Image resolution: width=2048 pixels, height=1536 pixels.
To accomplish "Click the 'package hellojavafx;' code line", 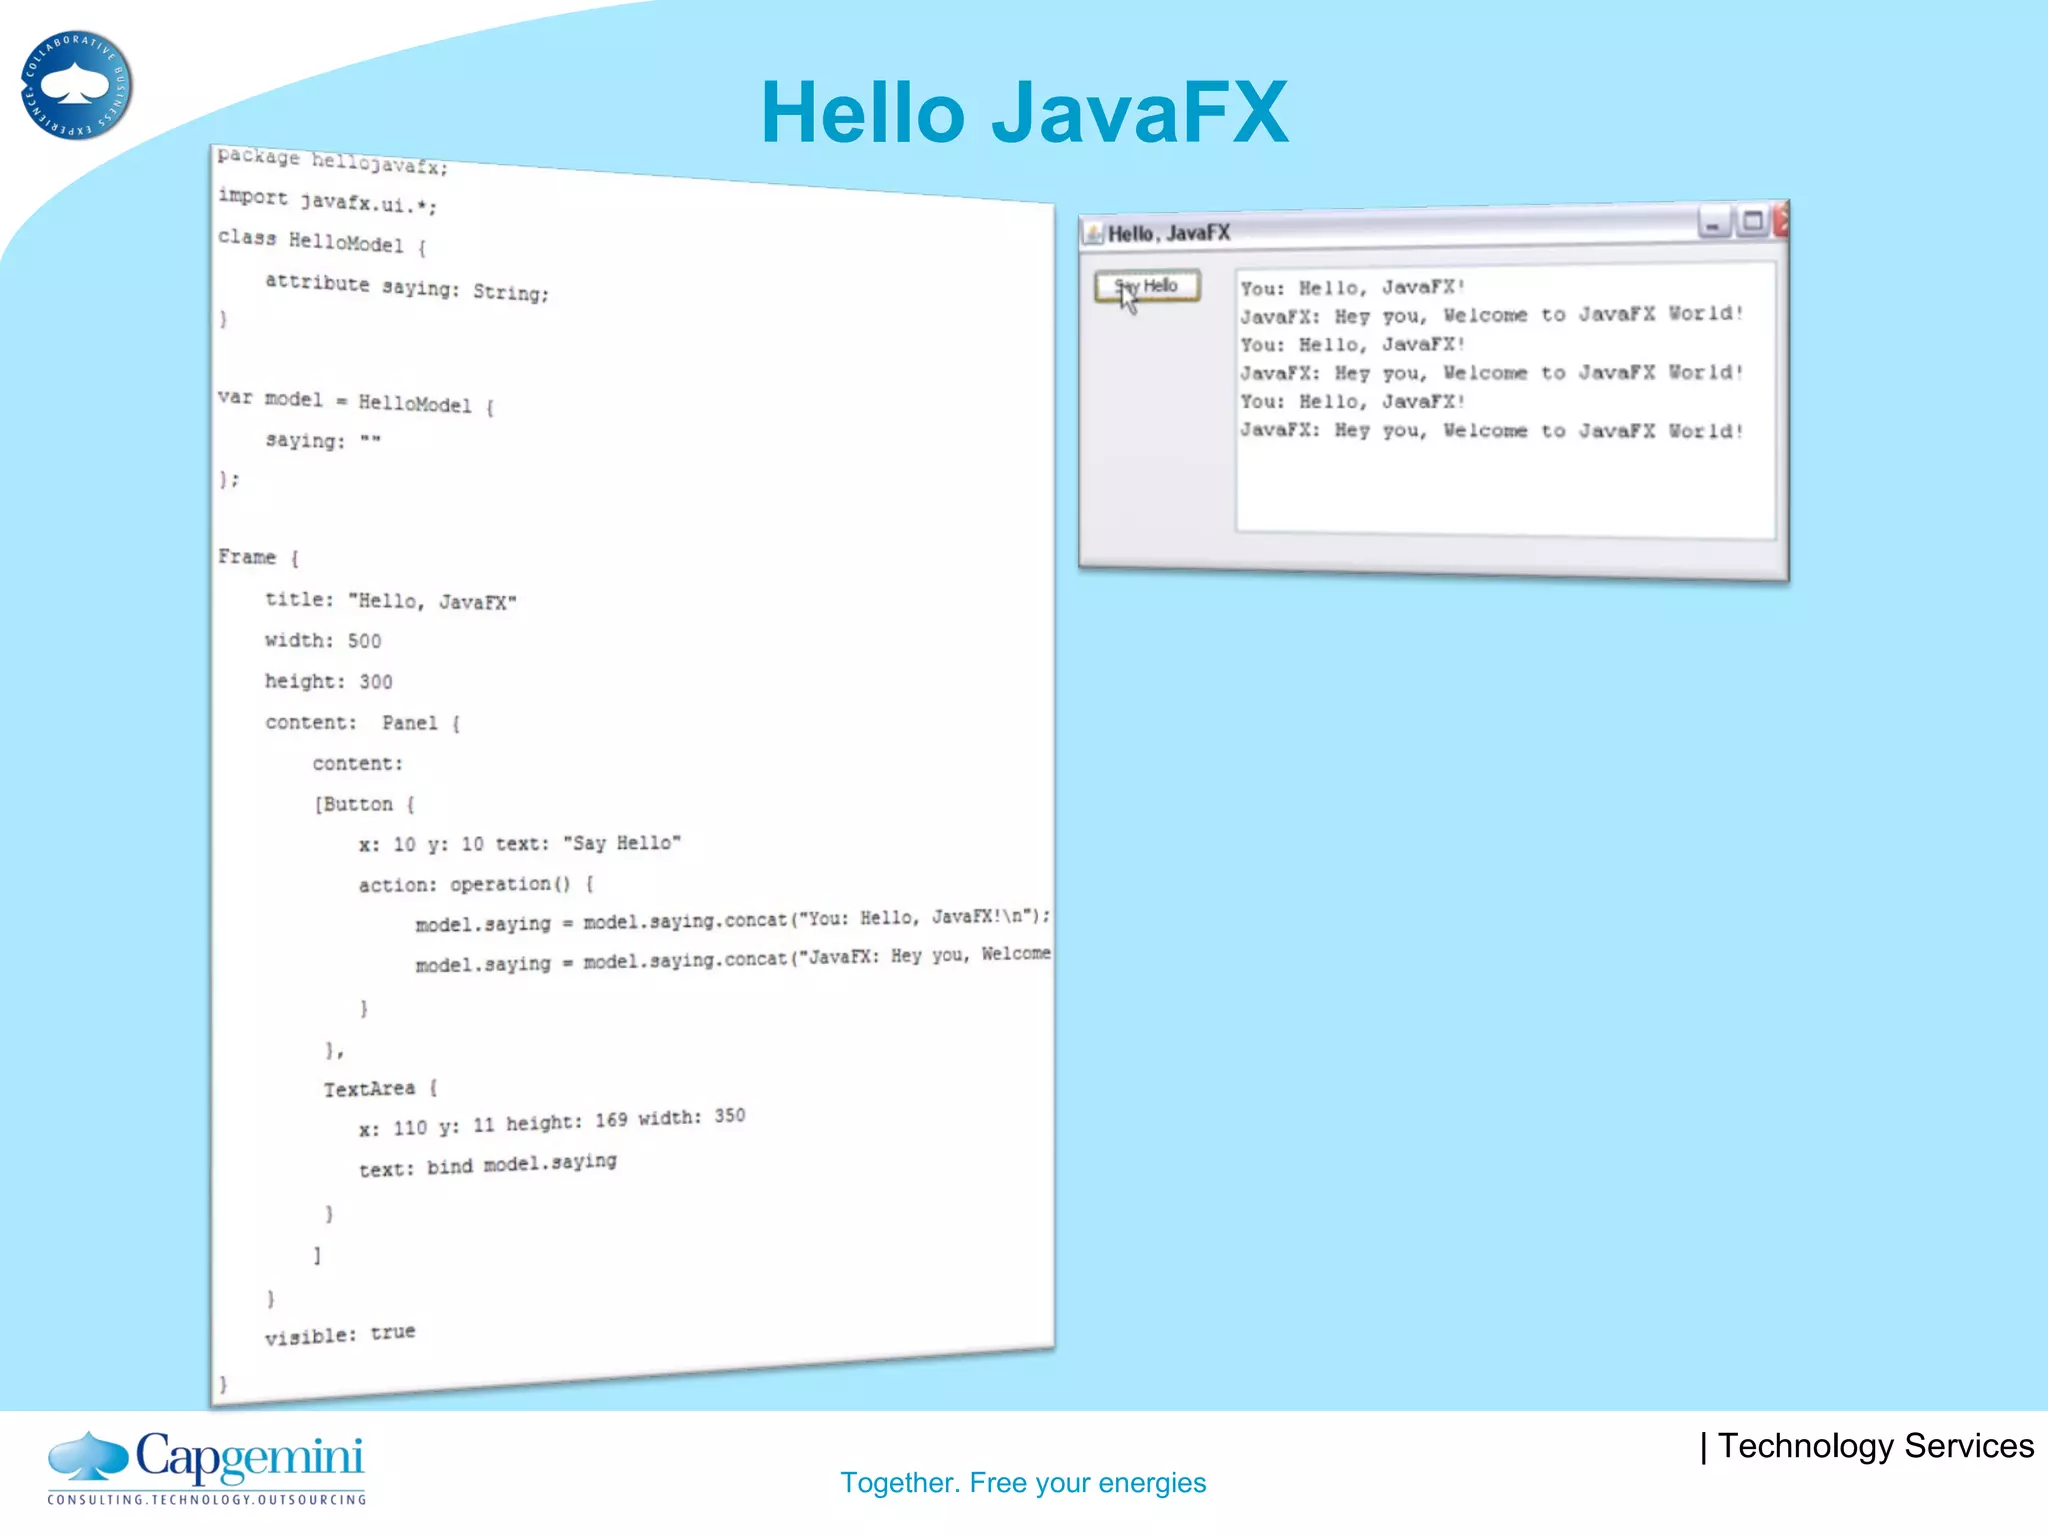I will click(x=333, y=160).
